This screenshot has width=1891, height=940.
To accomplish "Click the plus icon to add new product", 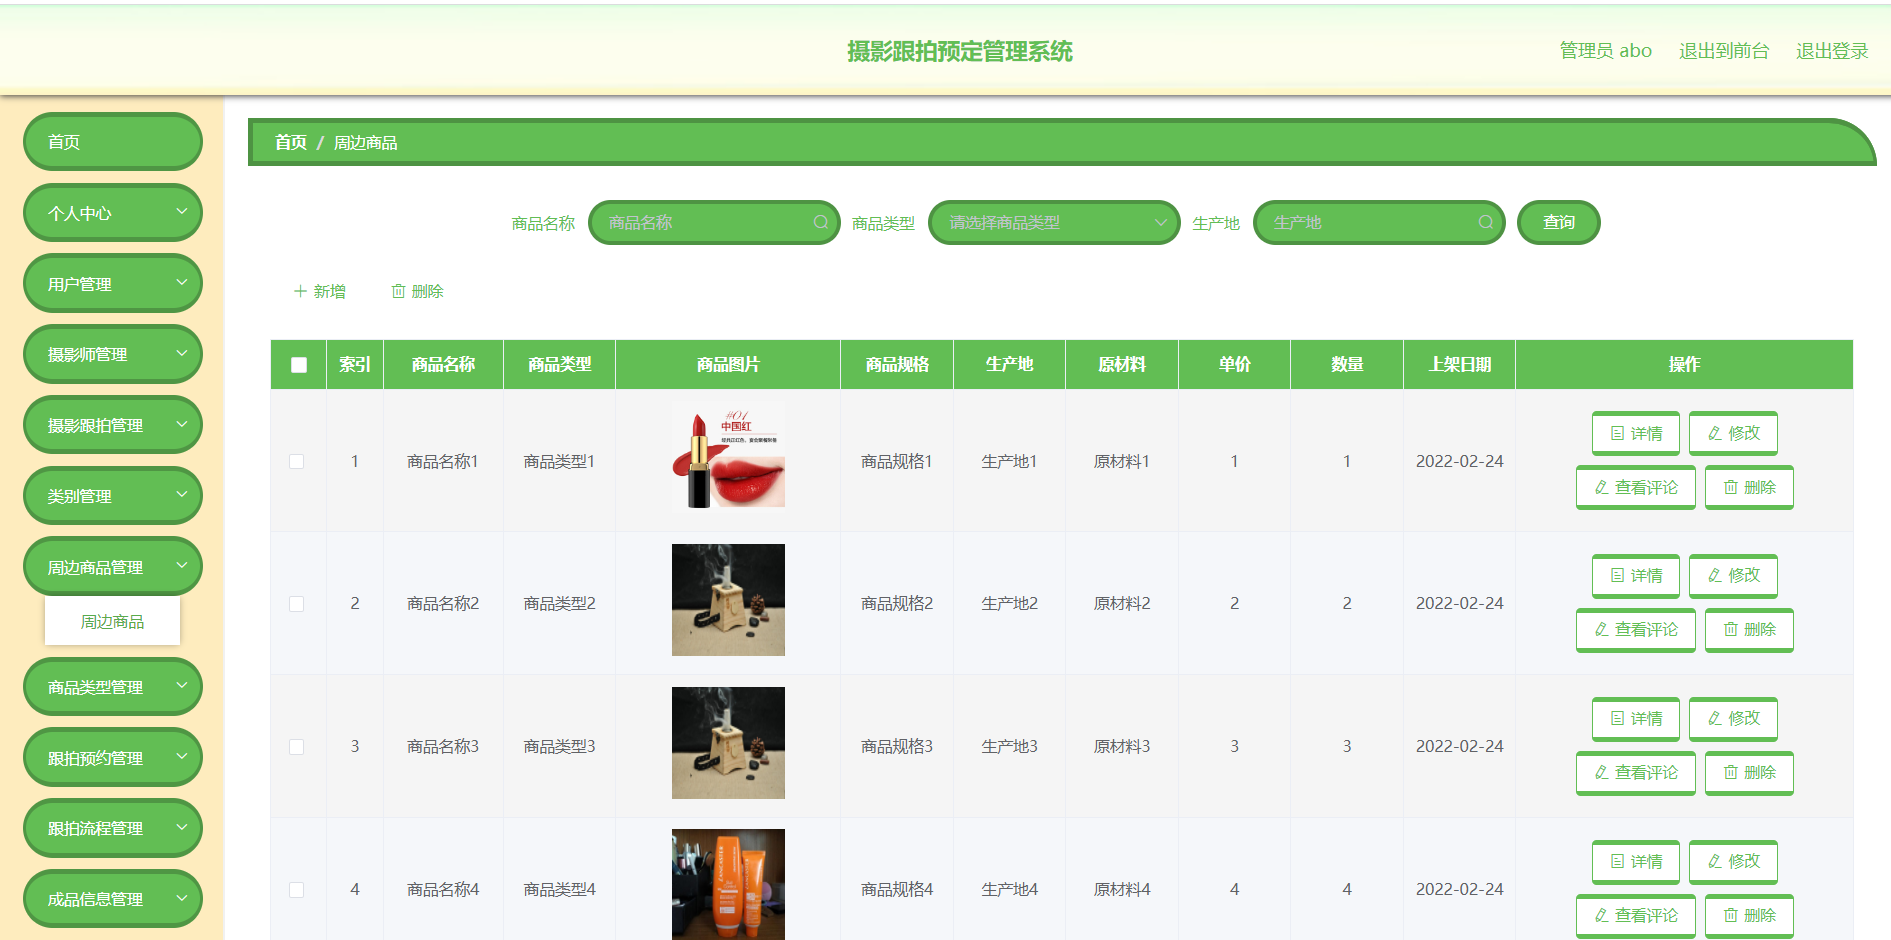I will pyautogui.click(x=301, y=291).
